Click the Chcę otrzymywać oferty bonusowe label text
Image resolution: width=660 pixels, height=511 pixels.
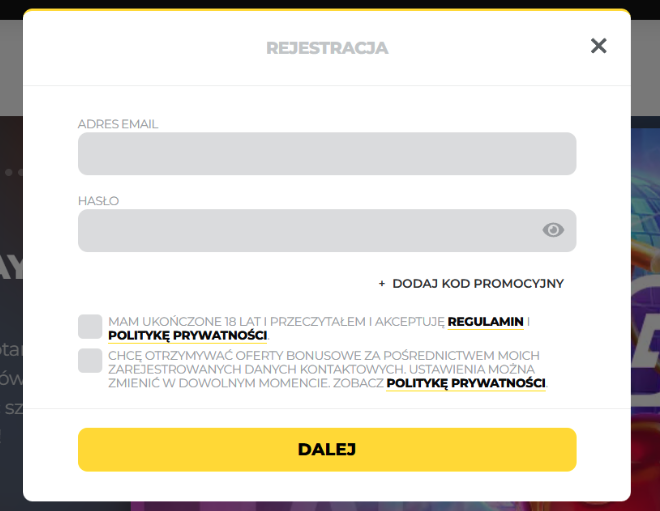[x=324, y=369]
